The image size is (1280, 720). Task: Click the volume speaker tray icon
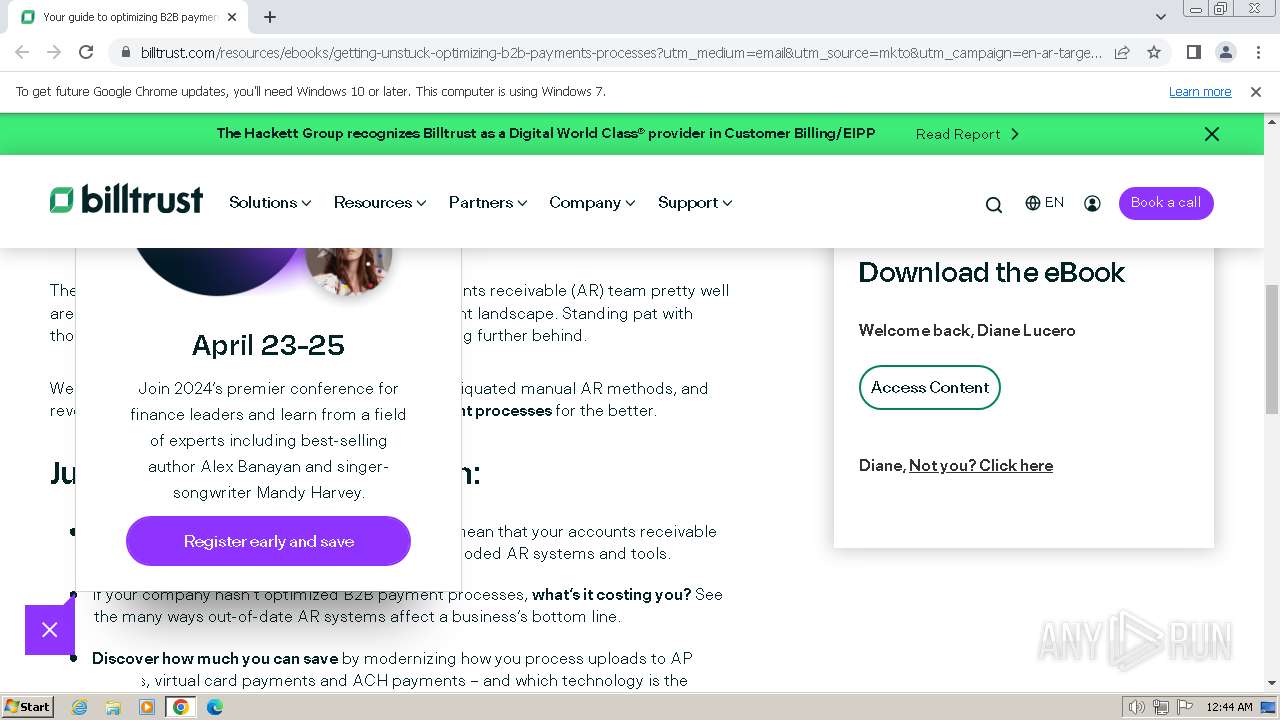coord(1137,707)
